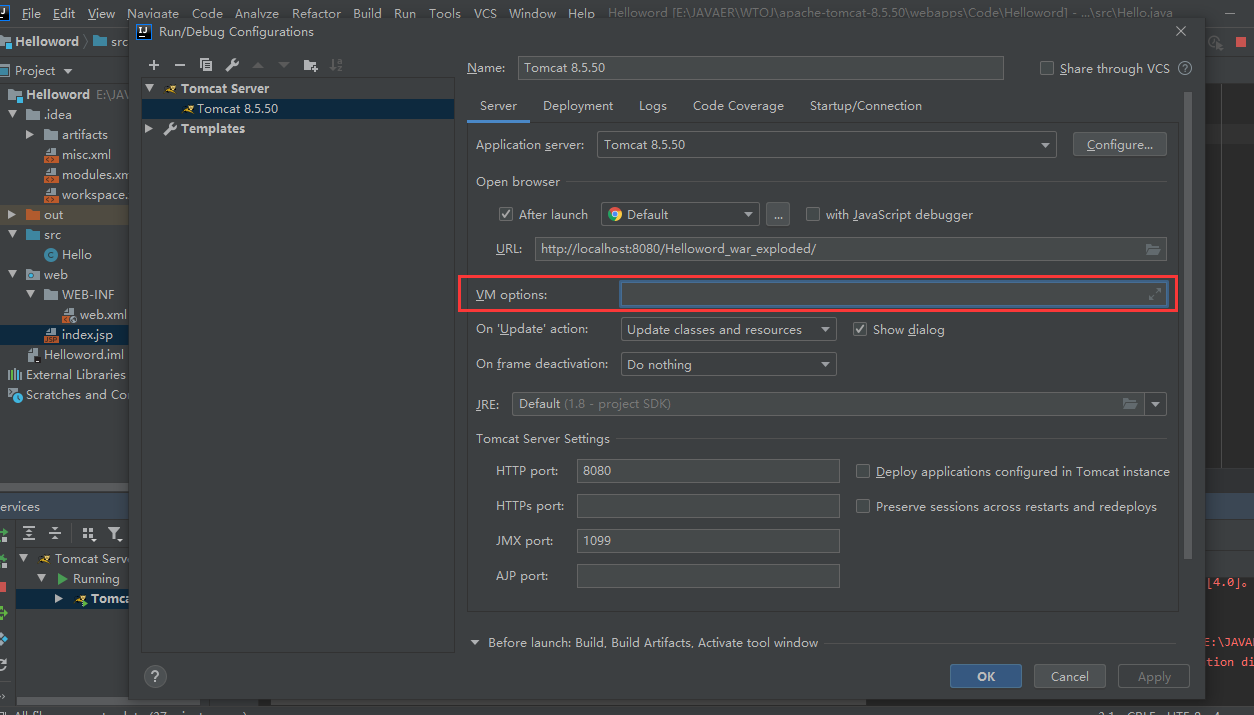Click the move configuration down arrow icon
1254x715 pixels.
click(284, 65)
